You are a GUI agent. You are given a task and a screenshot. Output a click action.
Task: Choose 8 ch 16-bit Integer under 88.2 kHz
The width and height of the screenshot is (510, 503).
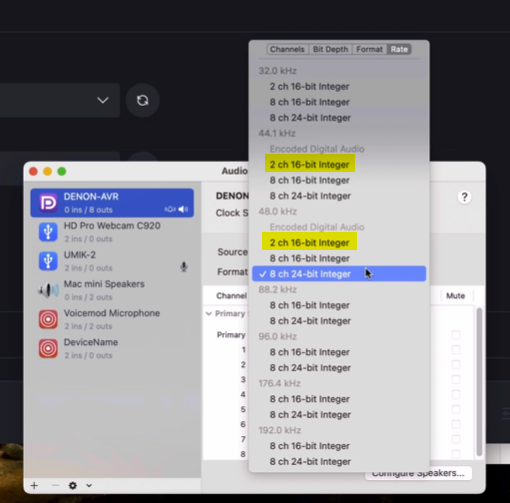(x=339, y=305)
